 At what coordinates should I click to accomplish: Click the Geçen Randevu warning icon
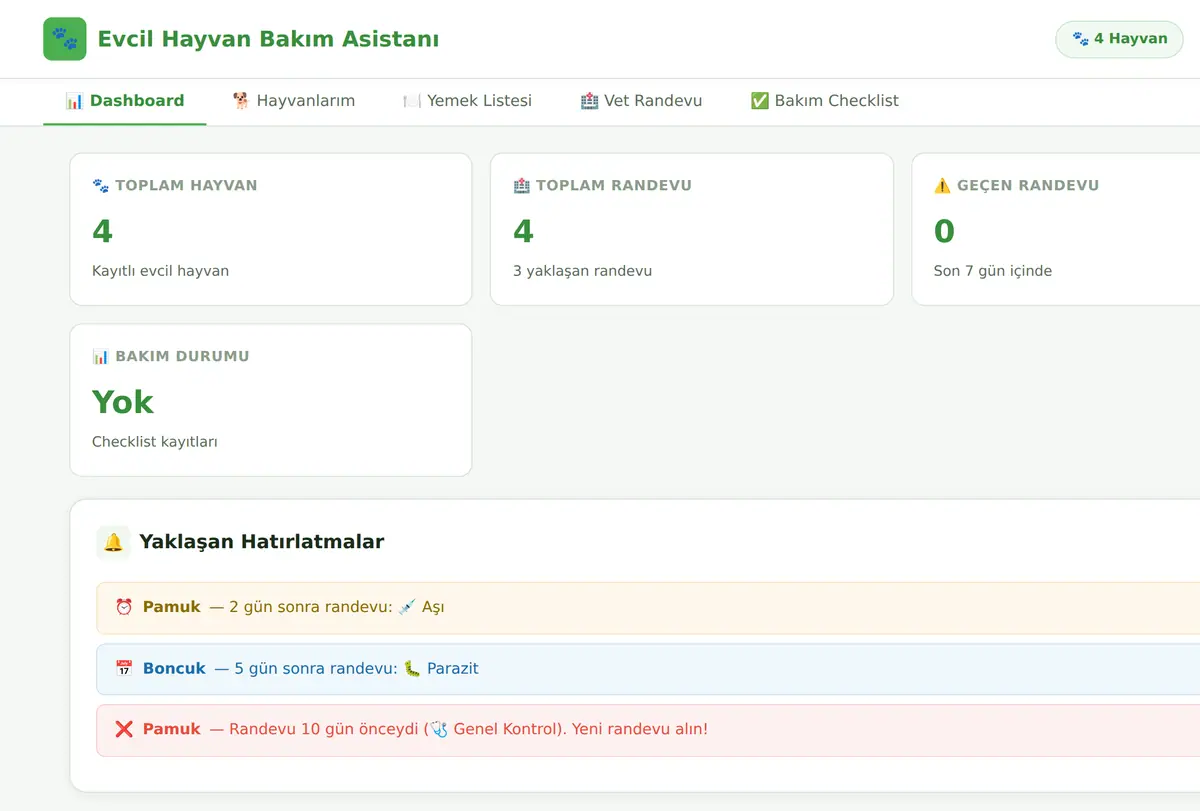point(942,185)
